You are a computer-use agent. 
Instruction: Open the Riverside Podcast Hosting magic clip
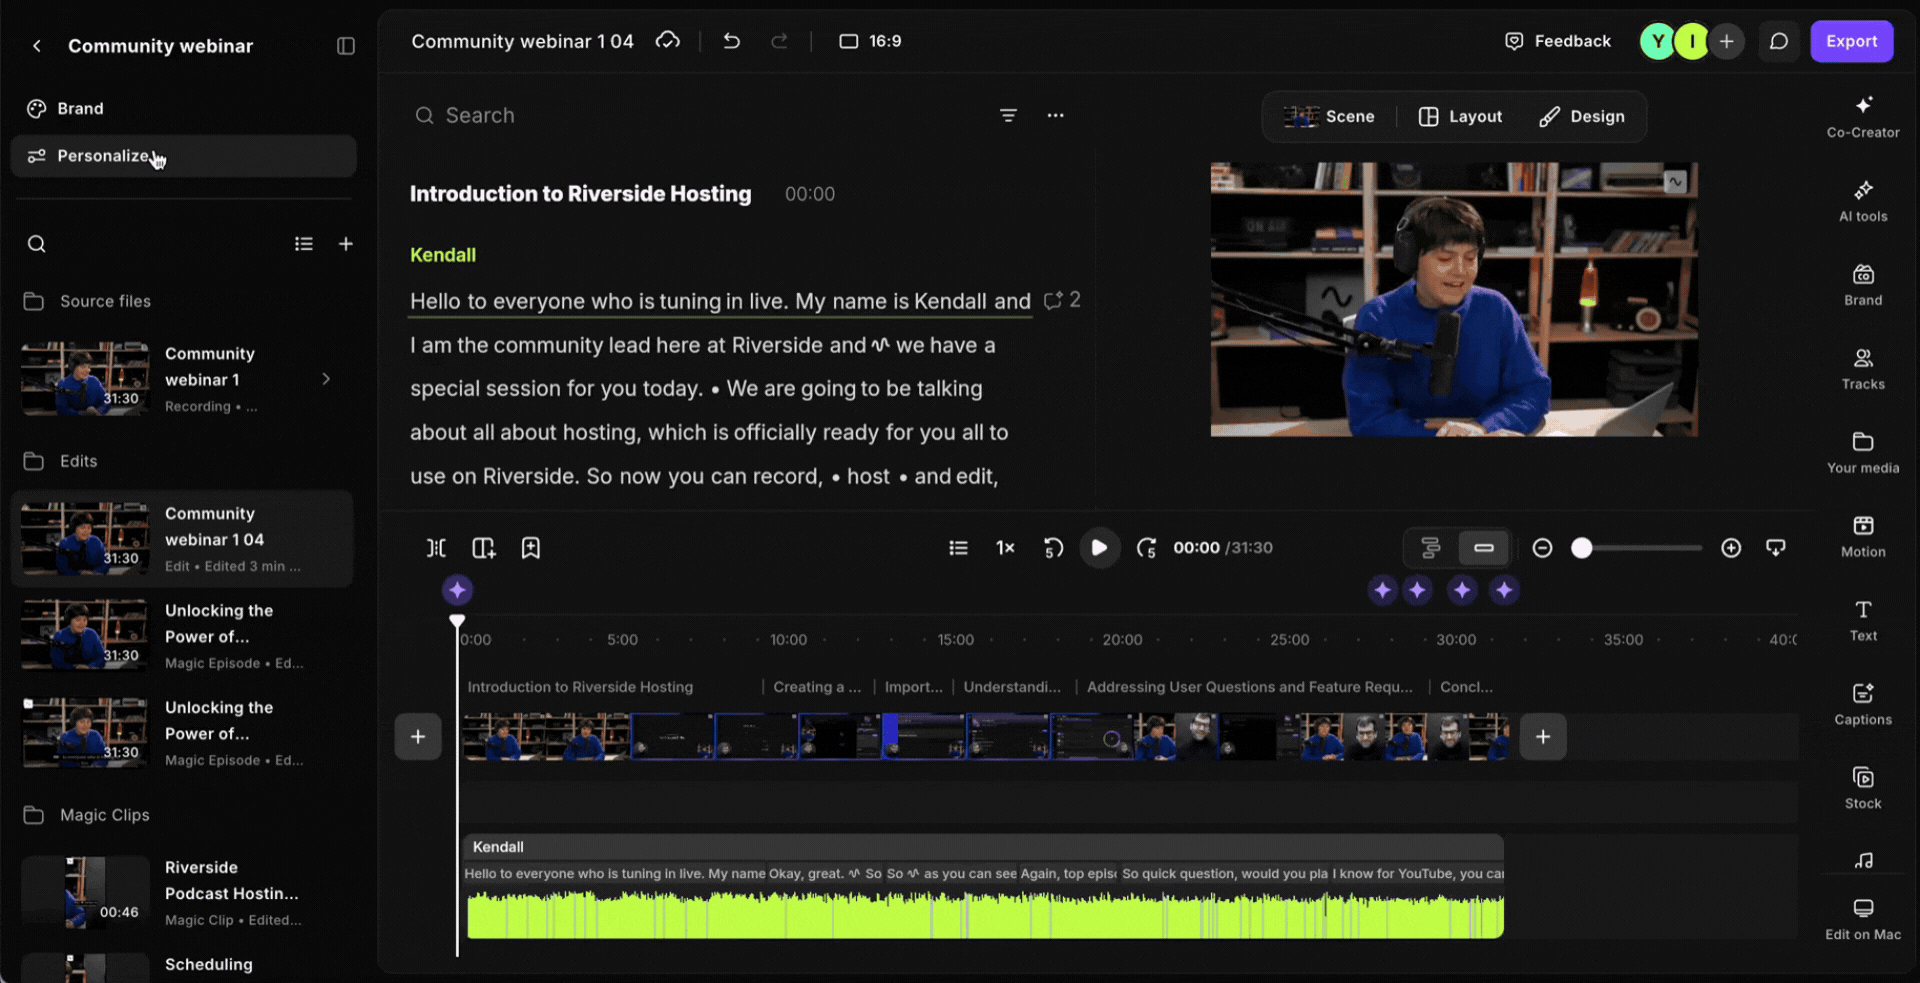183,893
